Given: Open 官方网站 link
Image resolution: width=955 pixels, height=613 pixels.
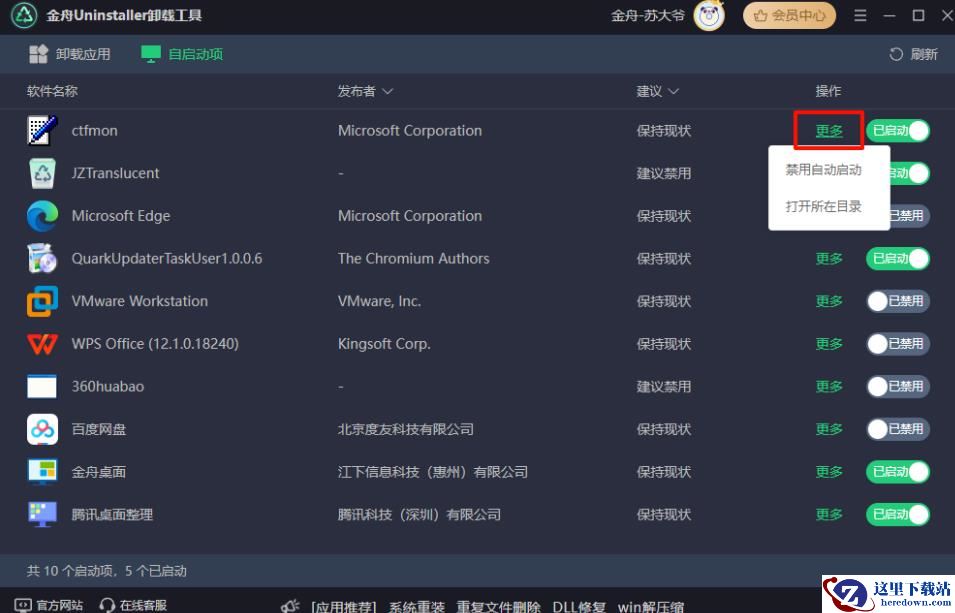Looking at the screenshot, I should coord(48,605).
